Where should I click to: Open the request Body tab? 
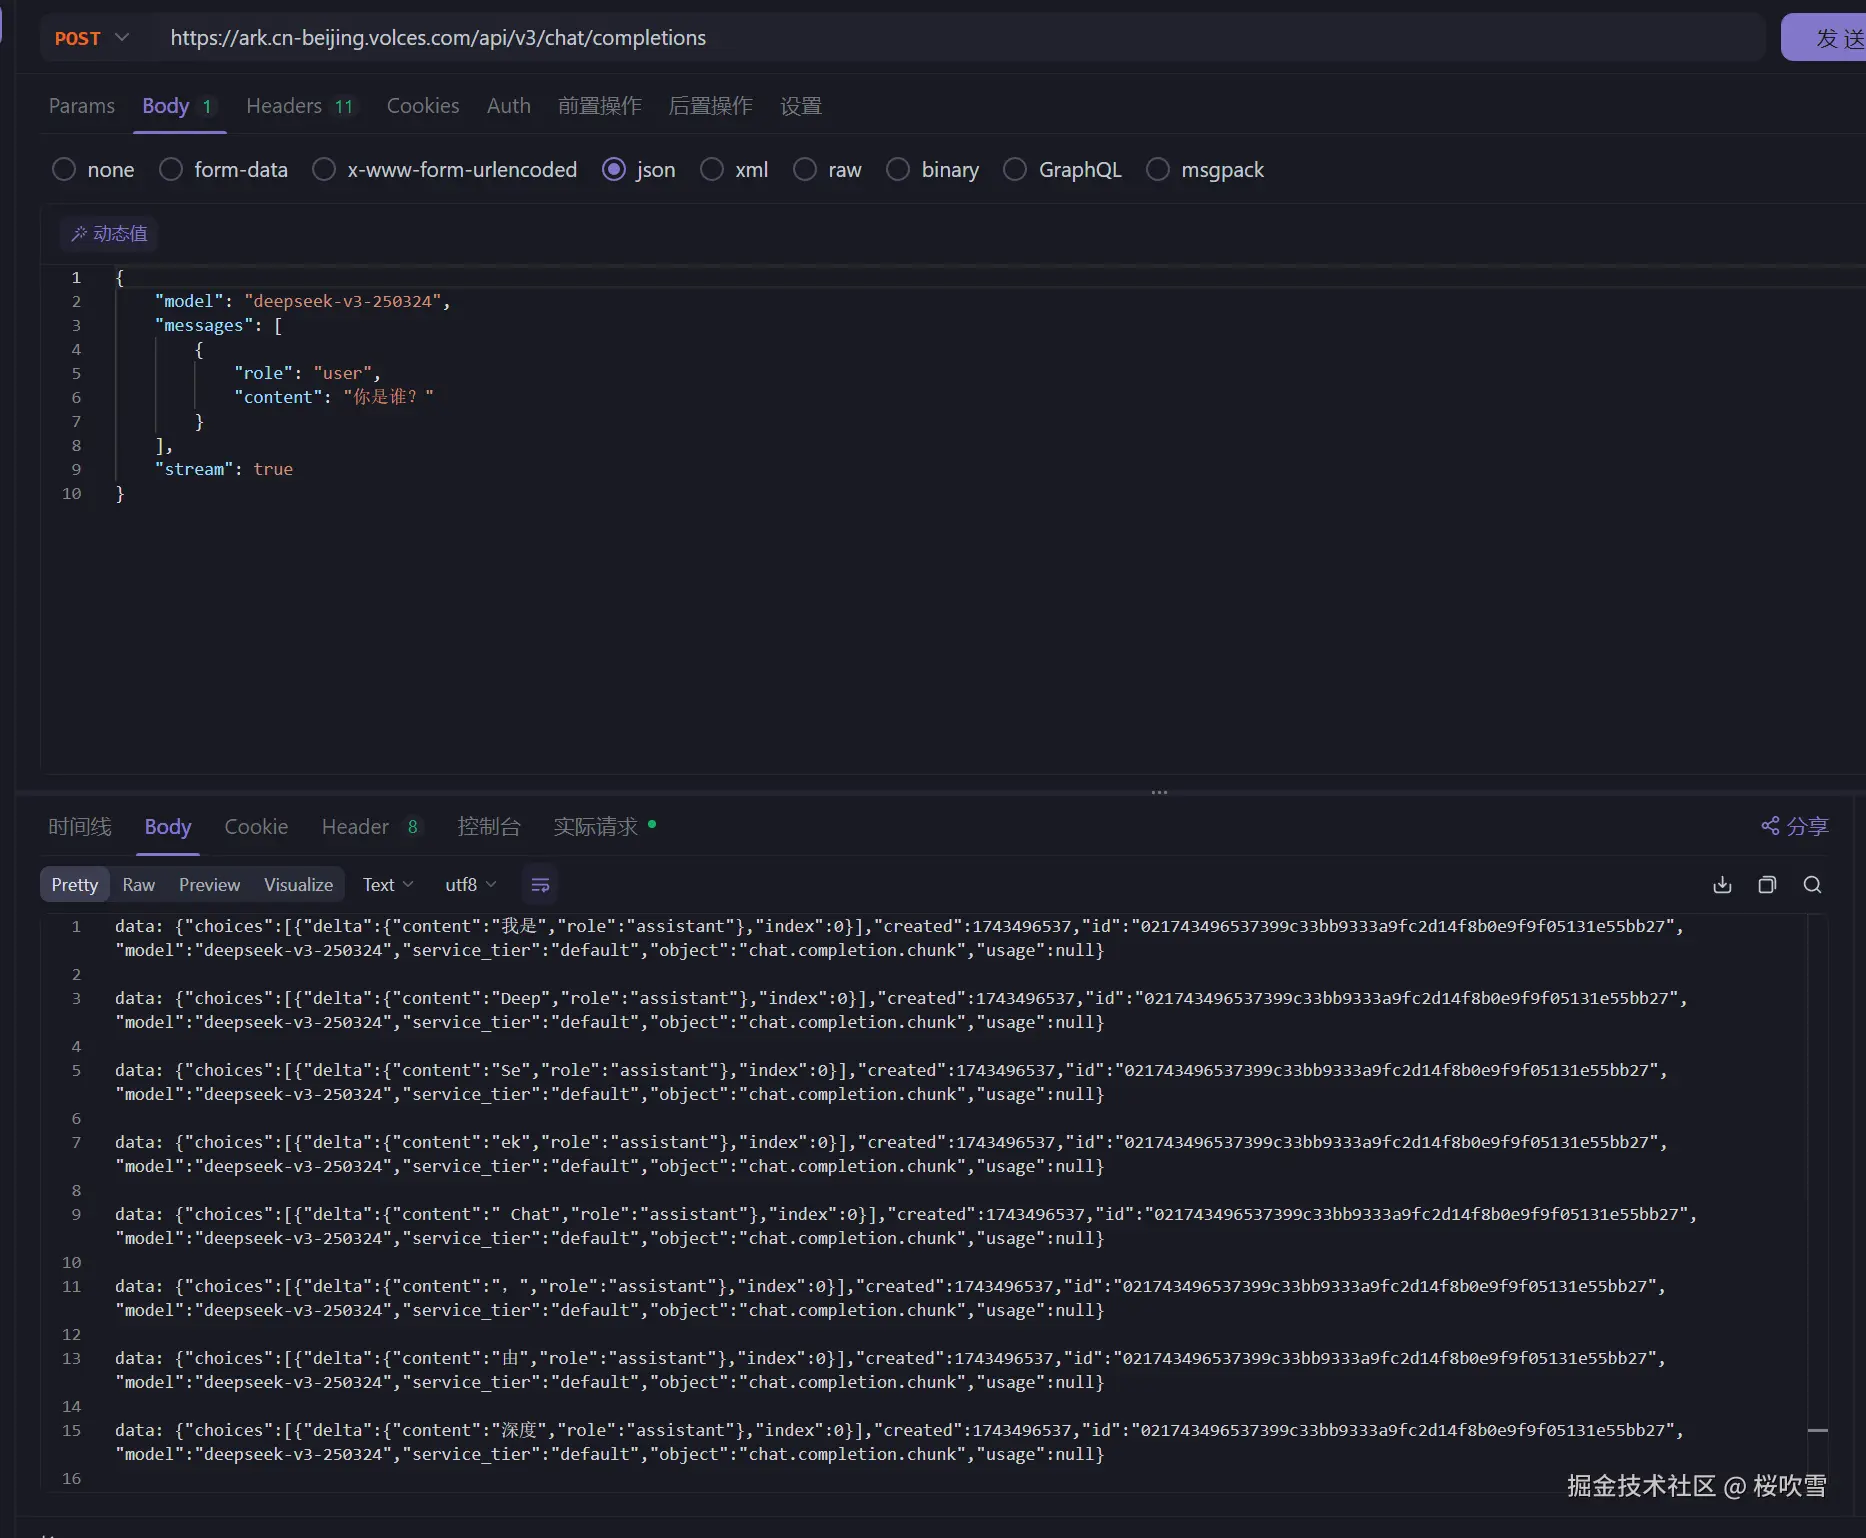tap(178, 106)
